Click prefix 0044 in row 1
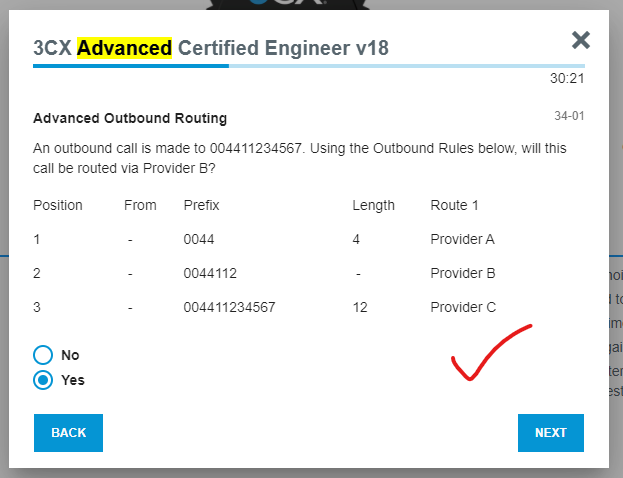 199,239
